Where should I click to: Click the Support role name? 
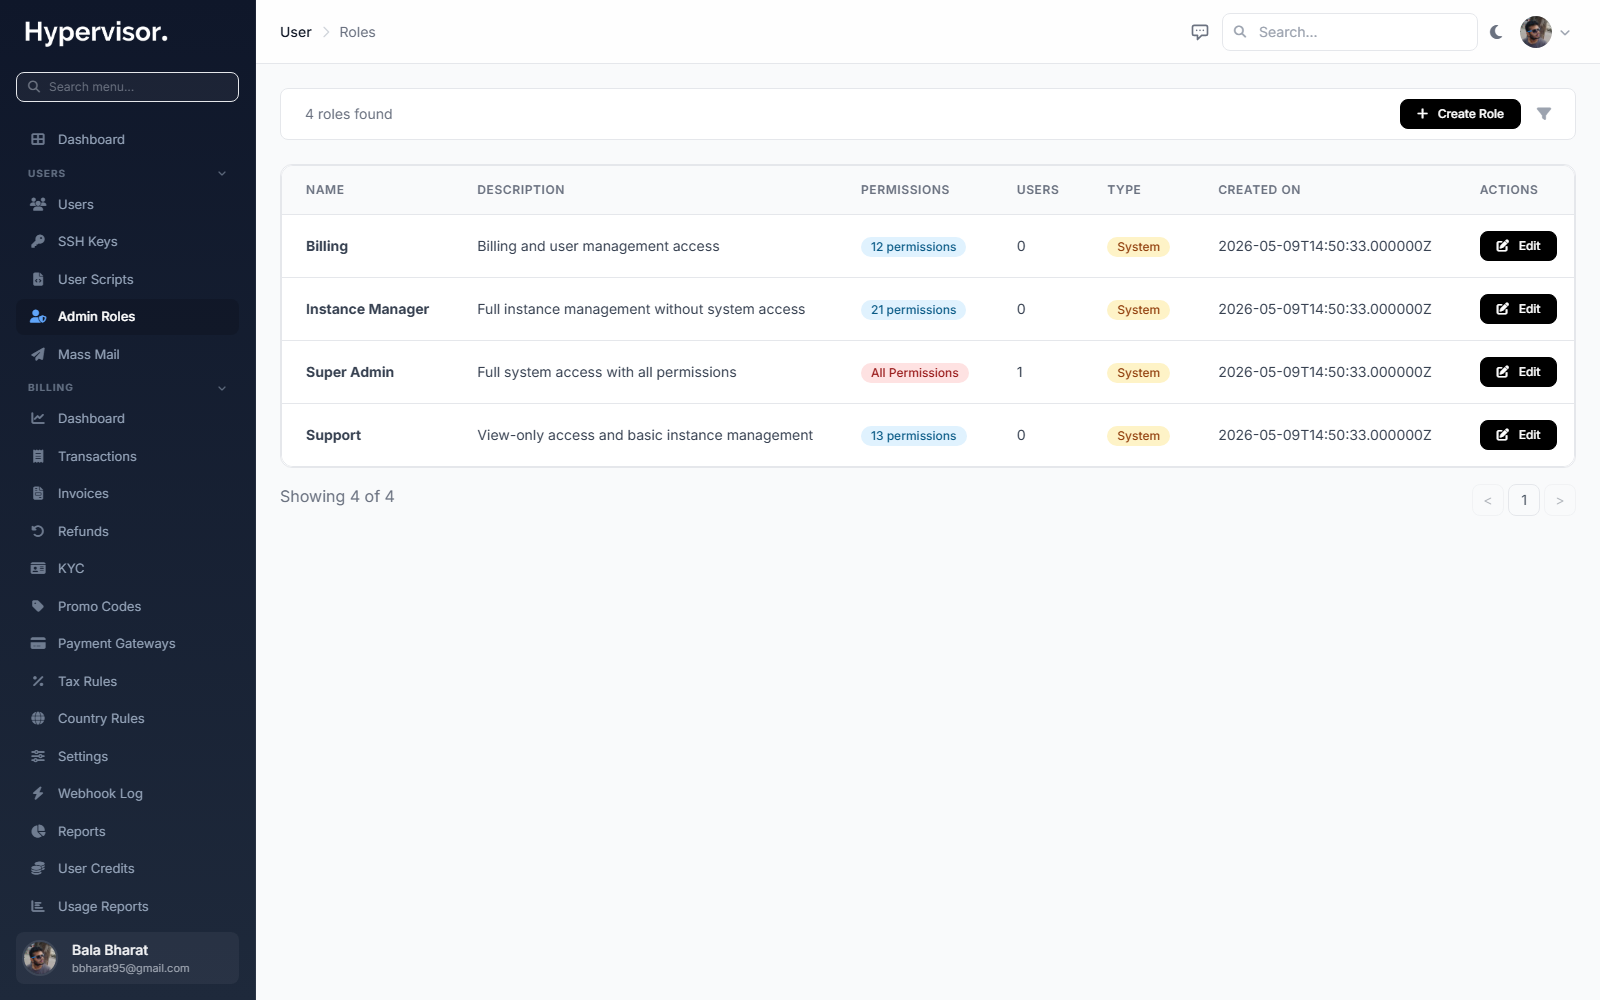click(x=333, y=435)
